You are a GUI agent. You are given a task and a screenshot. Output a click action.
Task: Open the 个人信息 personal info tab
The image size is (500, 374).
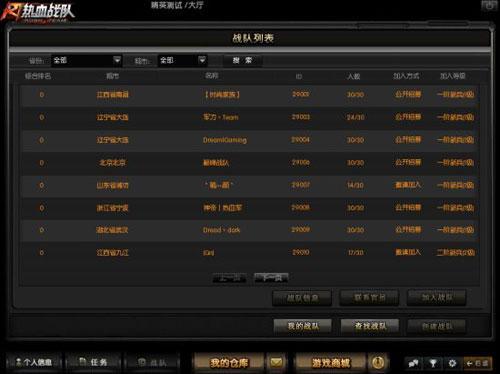[34, 362]
